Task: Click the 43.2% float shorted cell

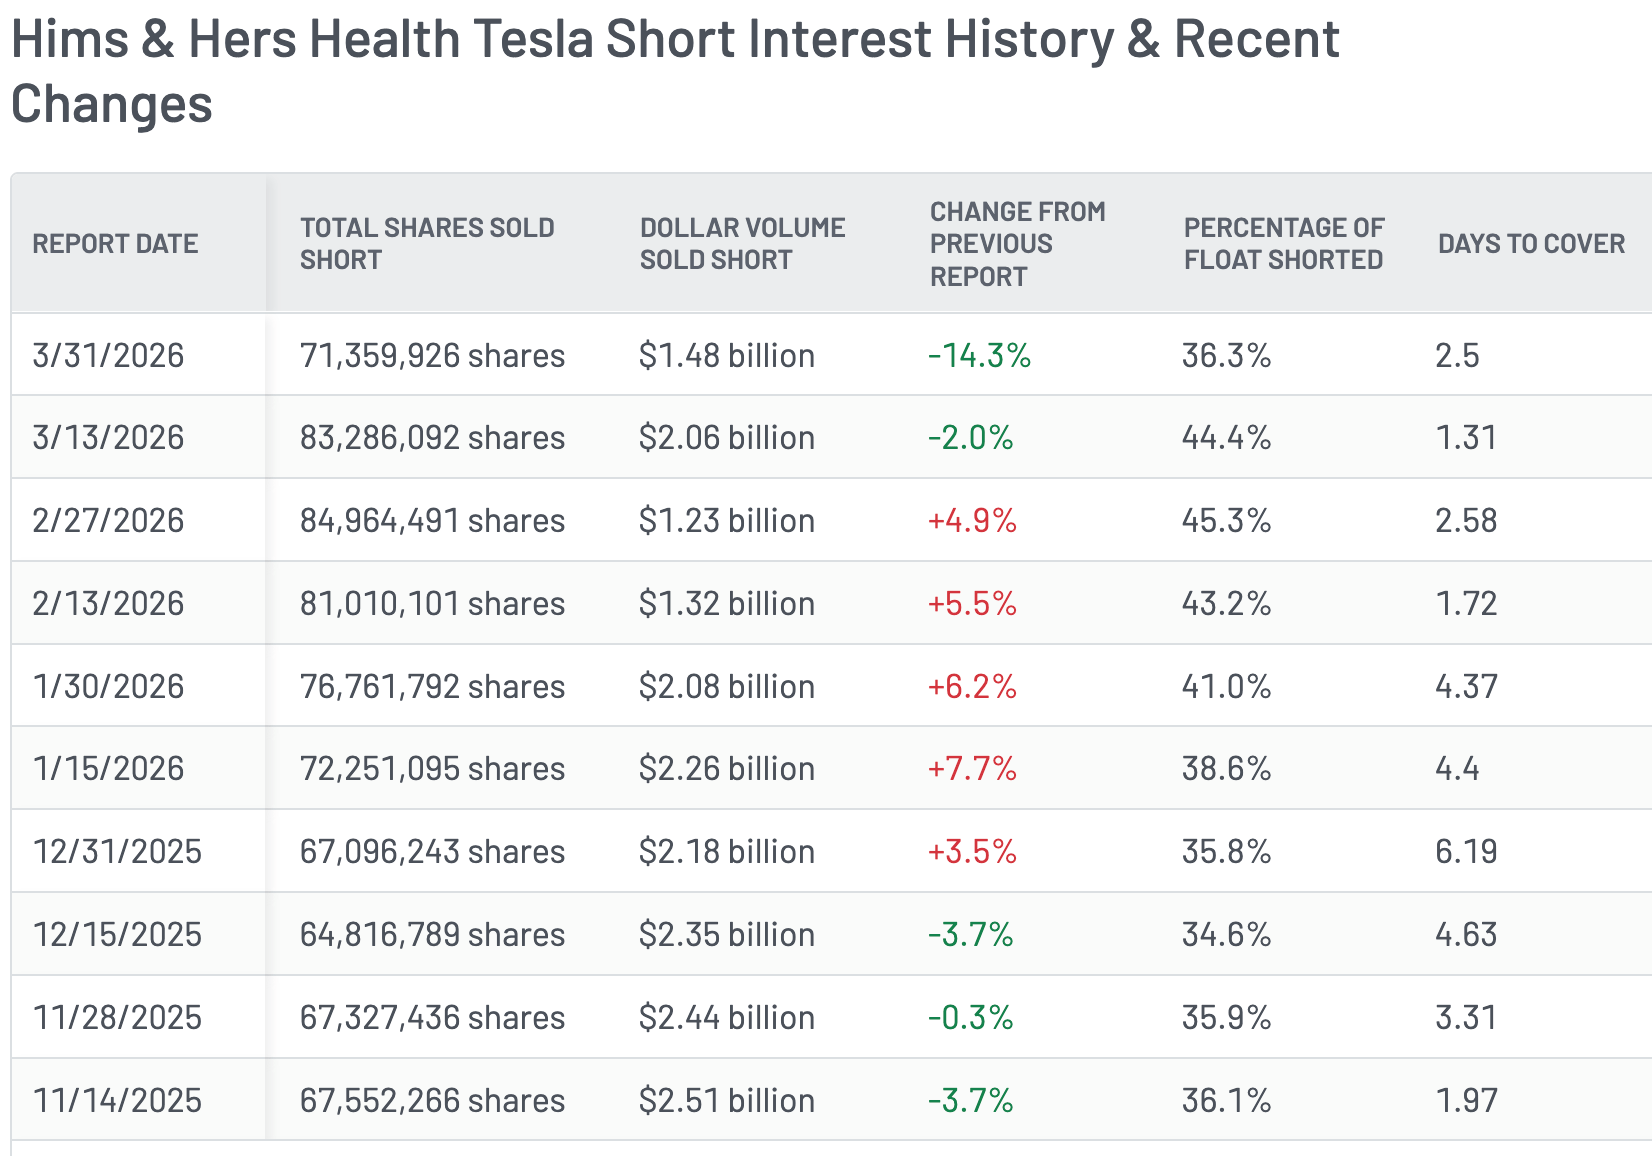Action: click(1226, 604)
